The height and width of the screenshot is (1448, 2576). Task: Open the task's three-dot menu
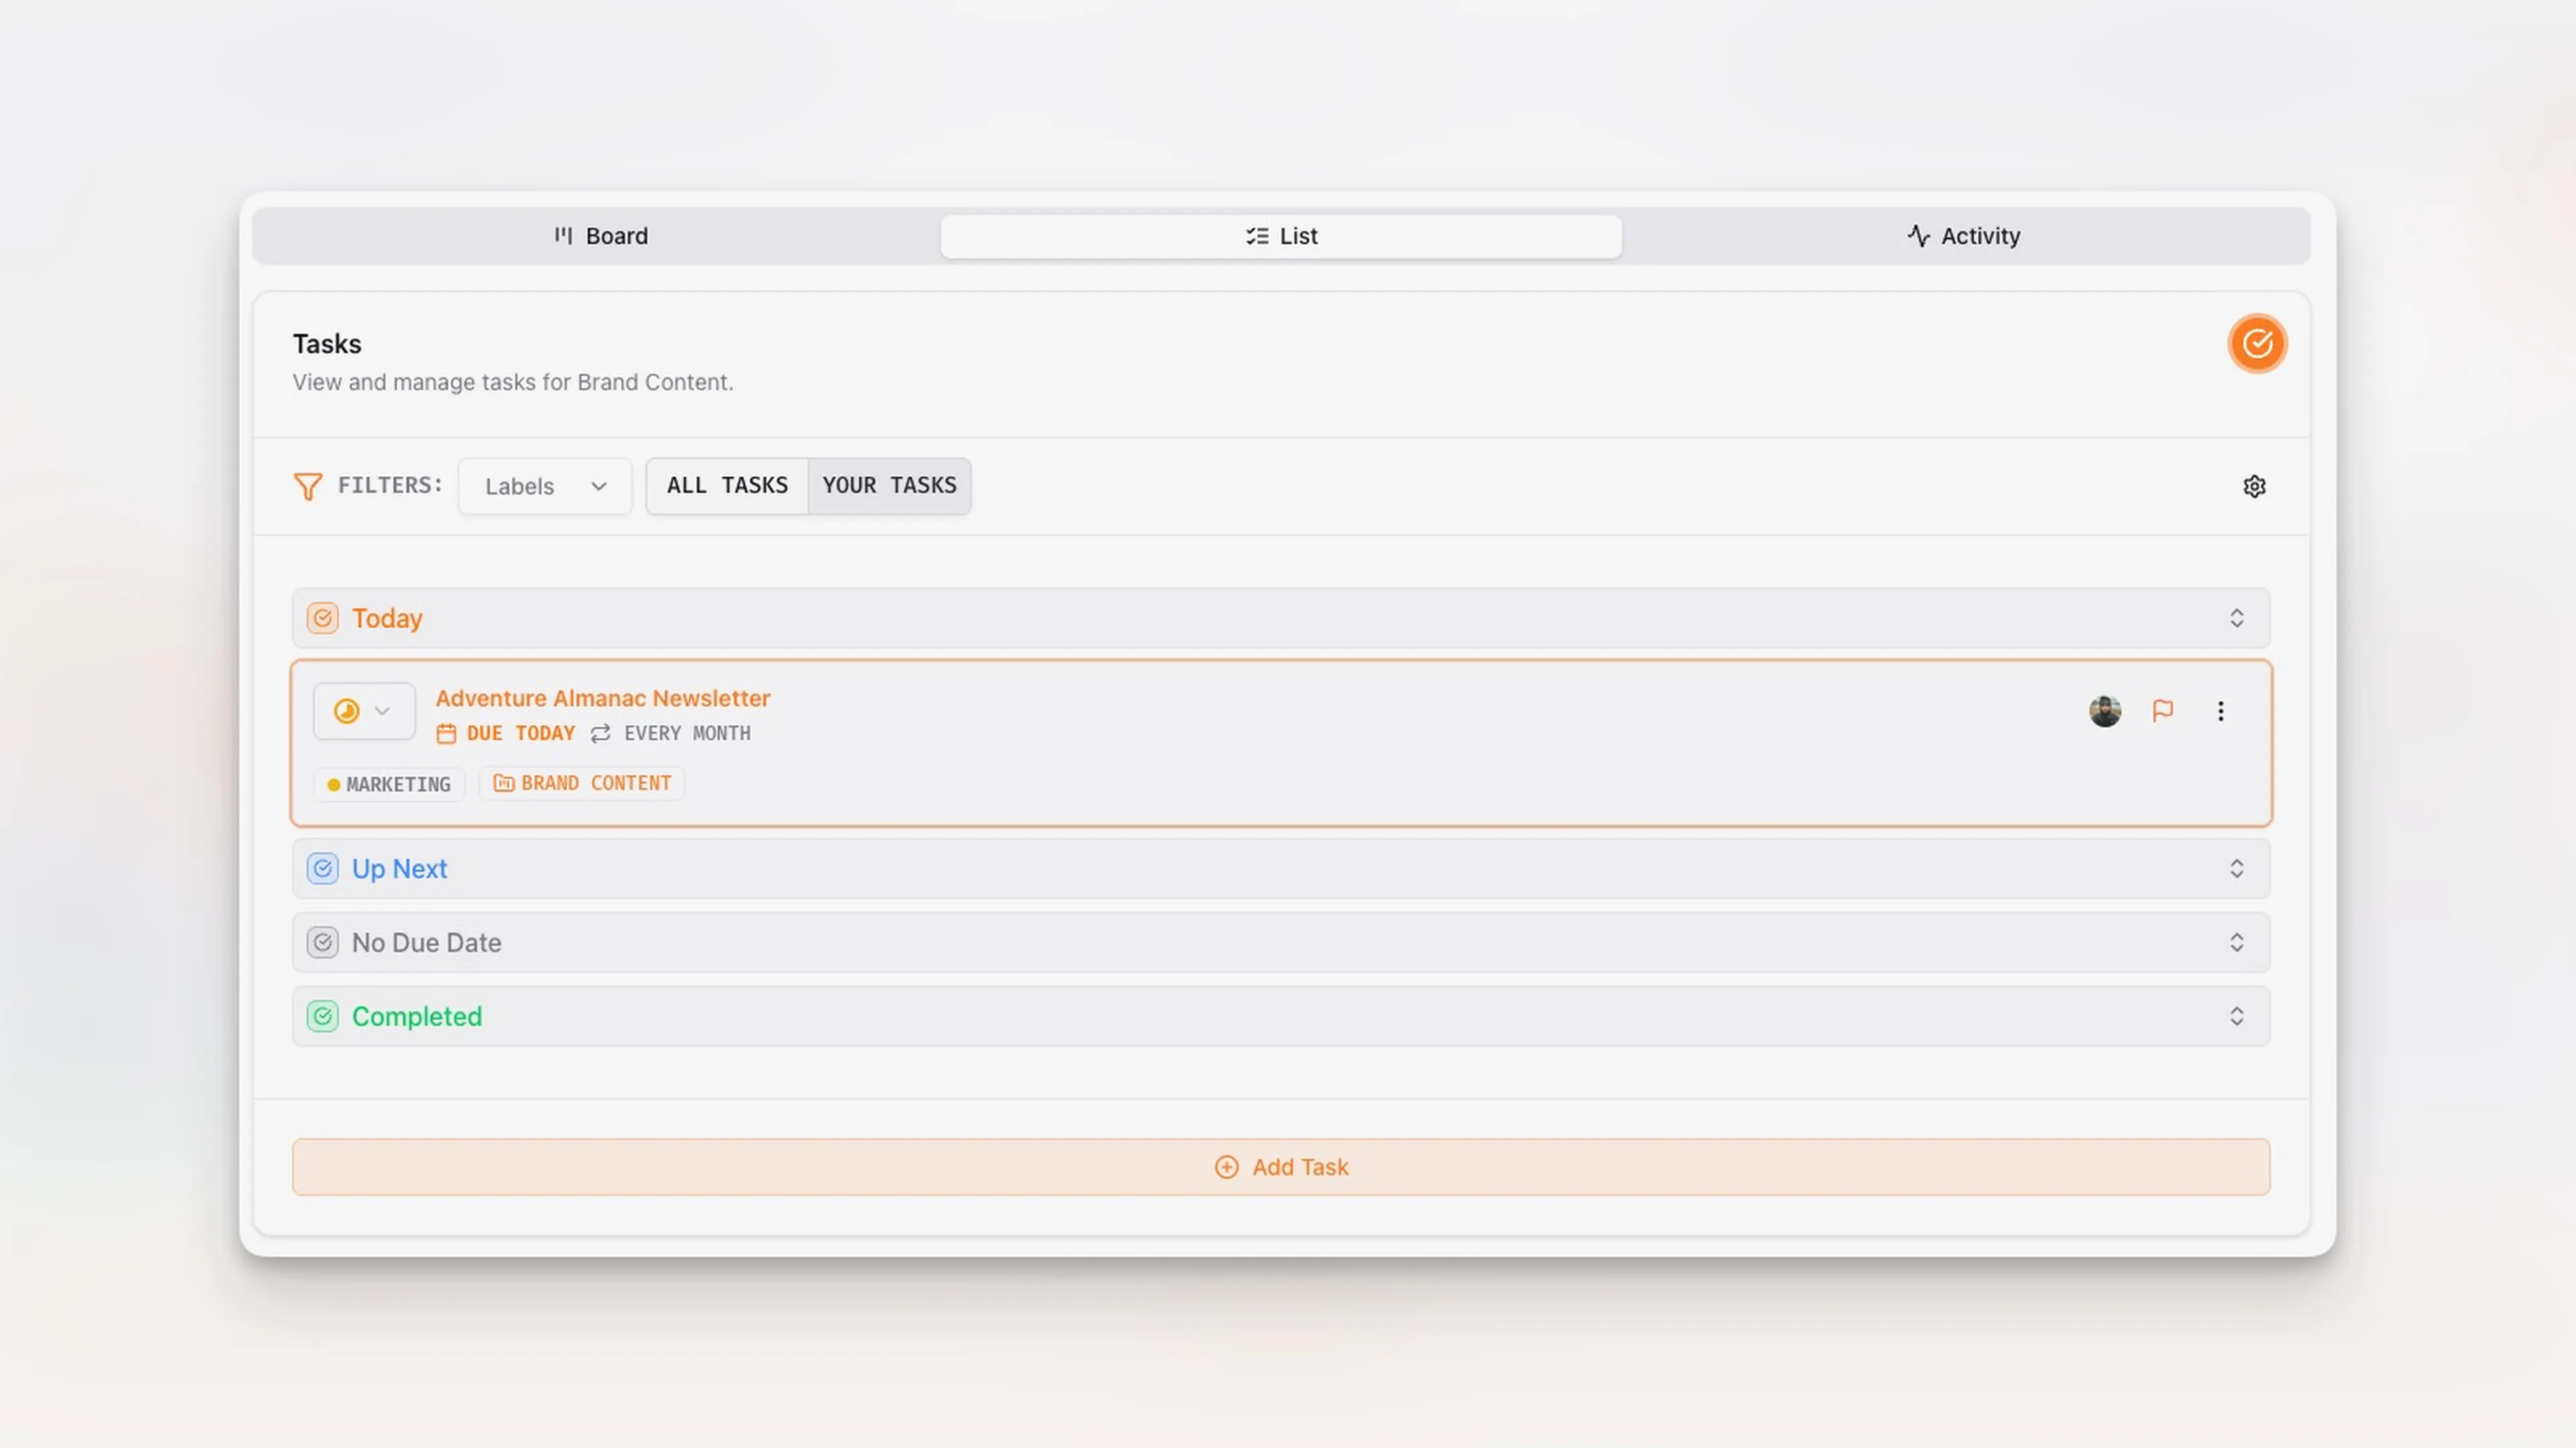click(2220, 711)
